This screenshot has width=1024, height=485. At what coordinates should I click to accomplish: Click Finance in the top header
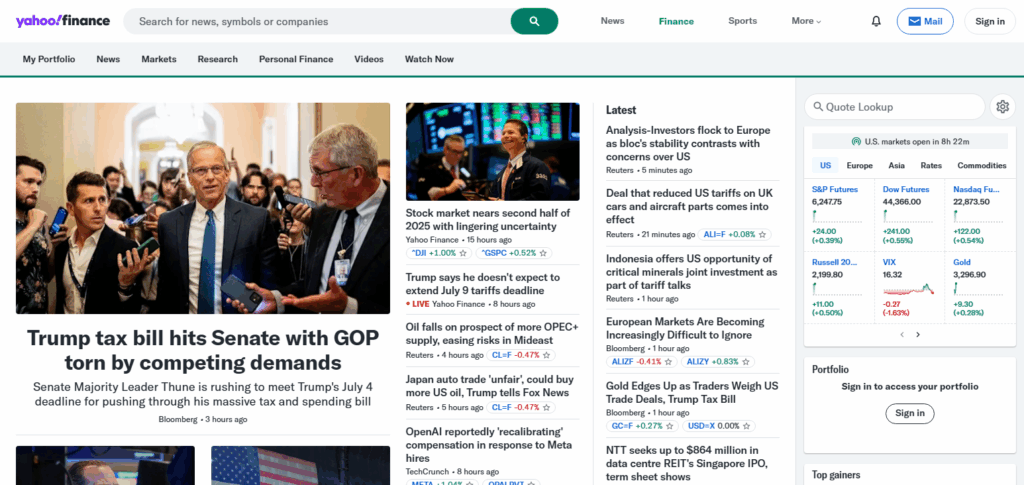[676, 21]
